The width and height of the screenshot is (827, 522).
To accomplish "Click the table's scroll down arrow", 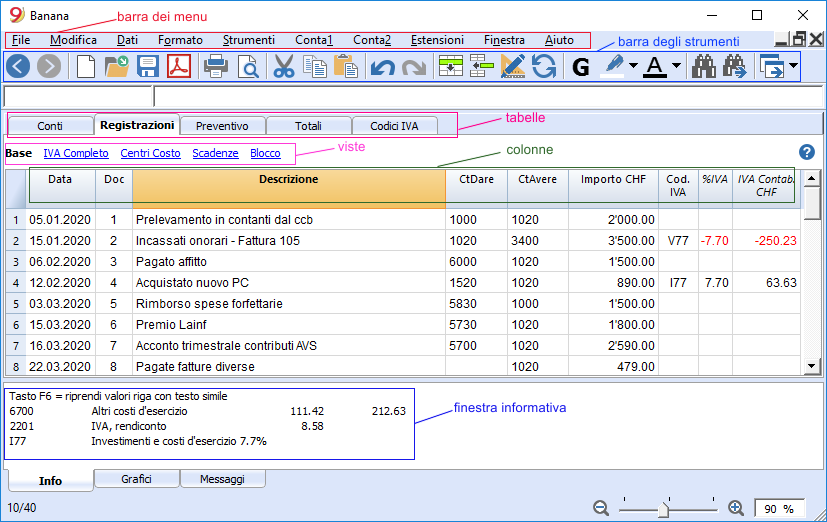I will coord(812,366).
